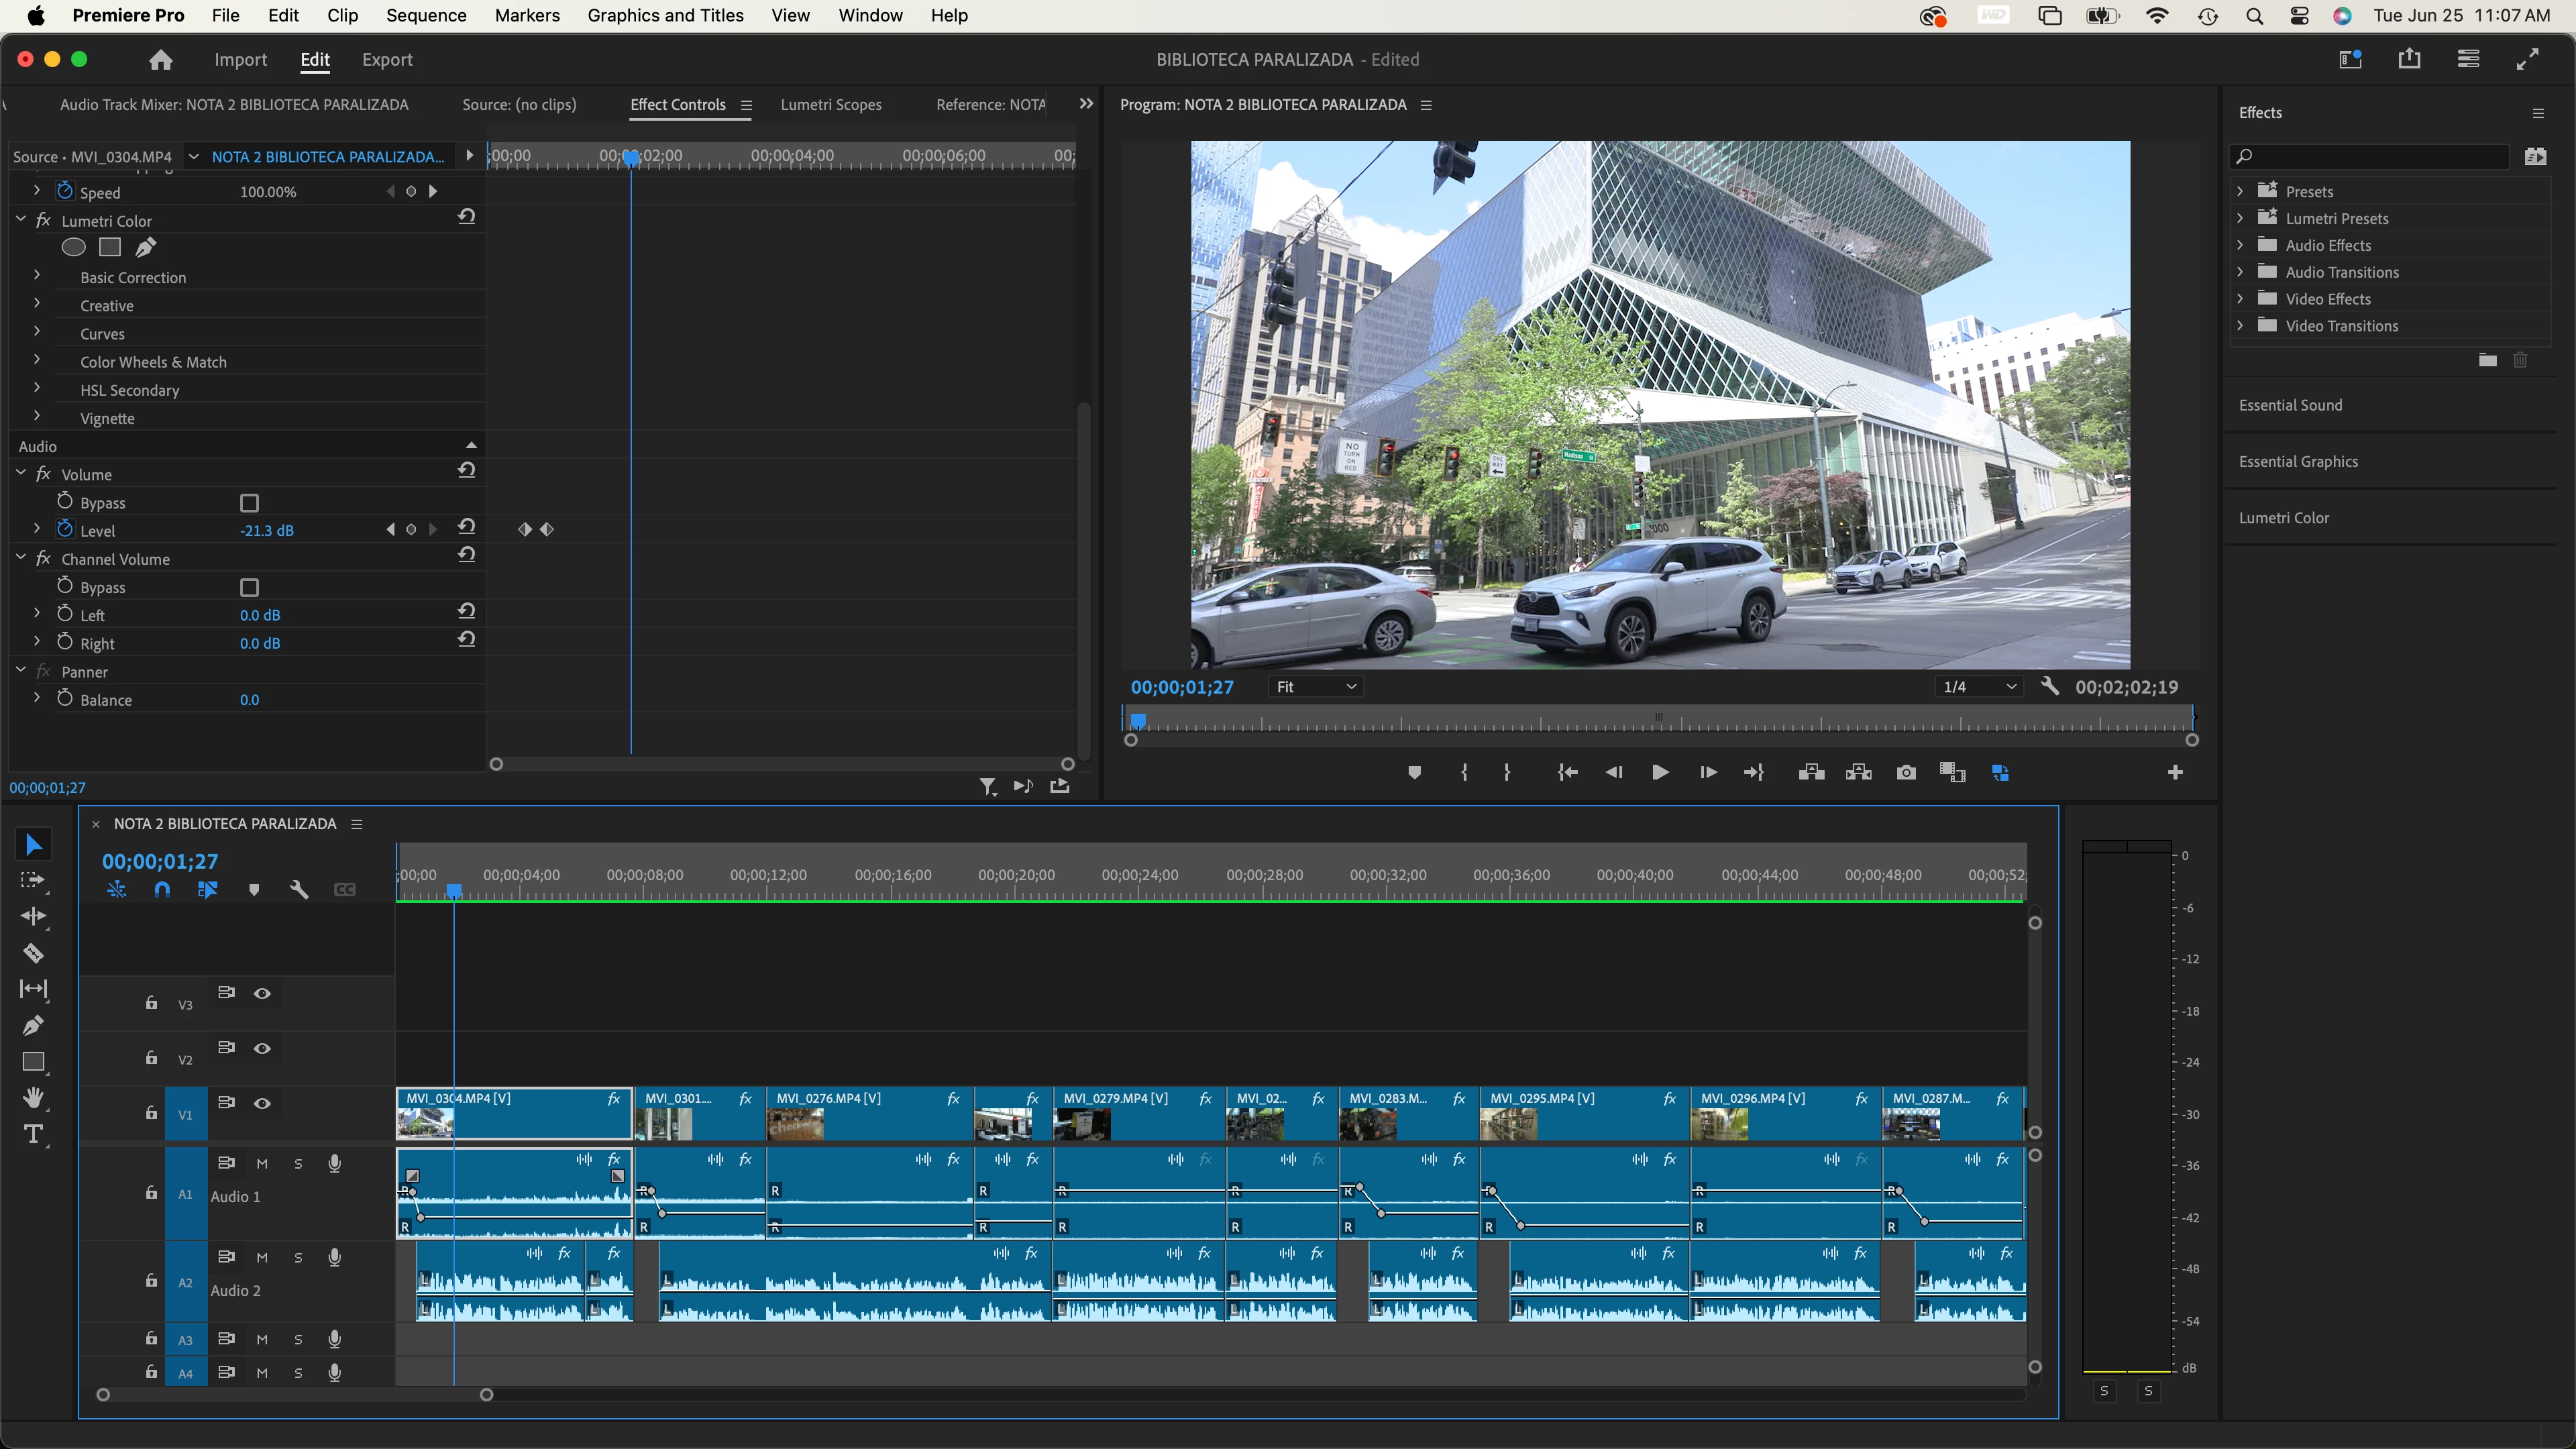Open the Essential Sound panel
This screenshot has width=2576, height=1449.
coord(2290,405)
